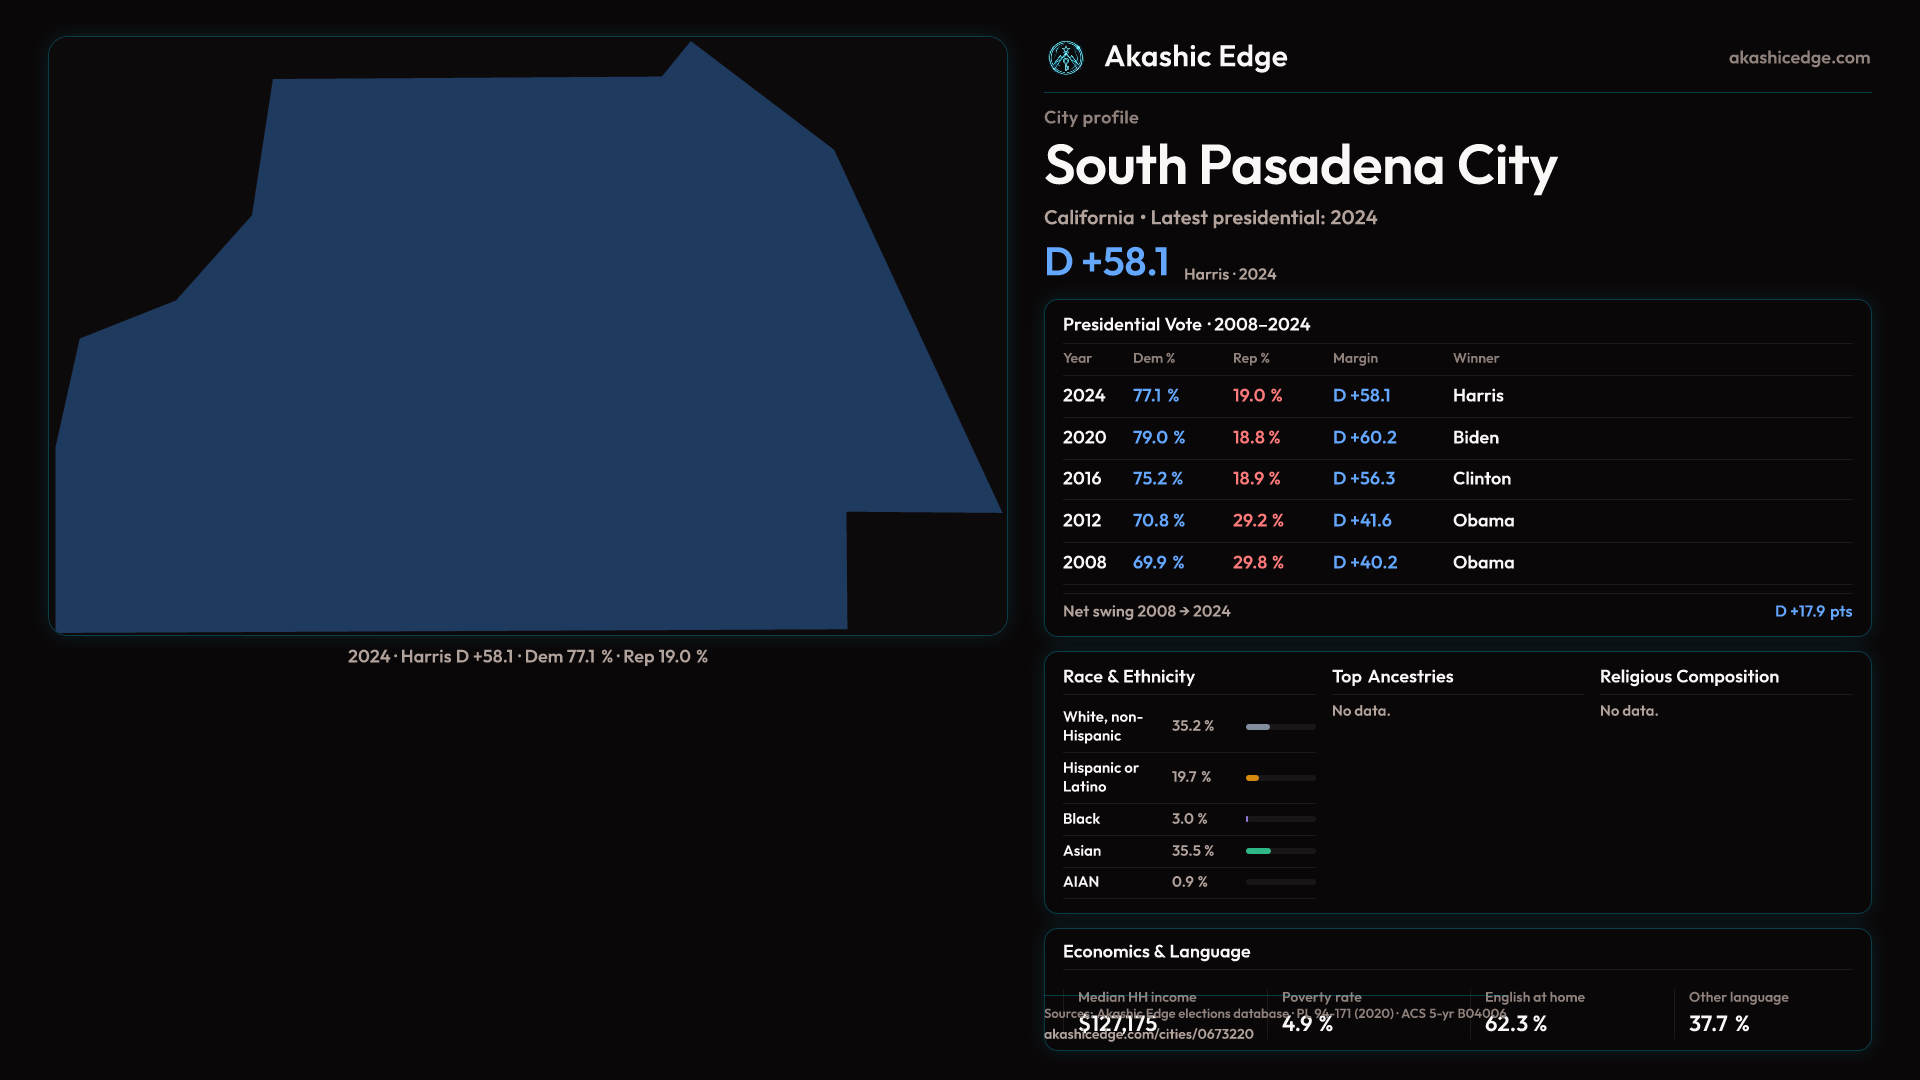Click the large D +58.1 margin figure

pyautogui.click(x=1106, y=262)
